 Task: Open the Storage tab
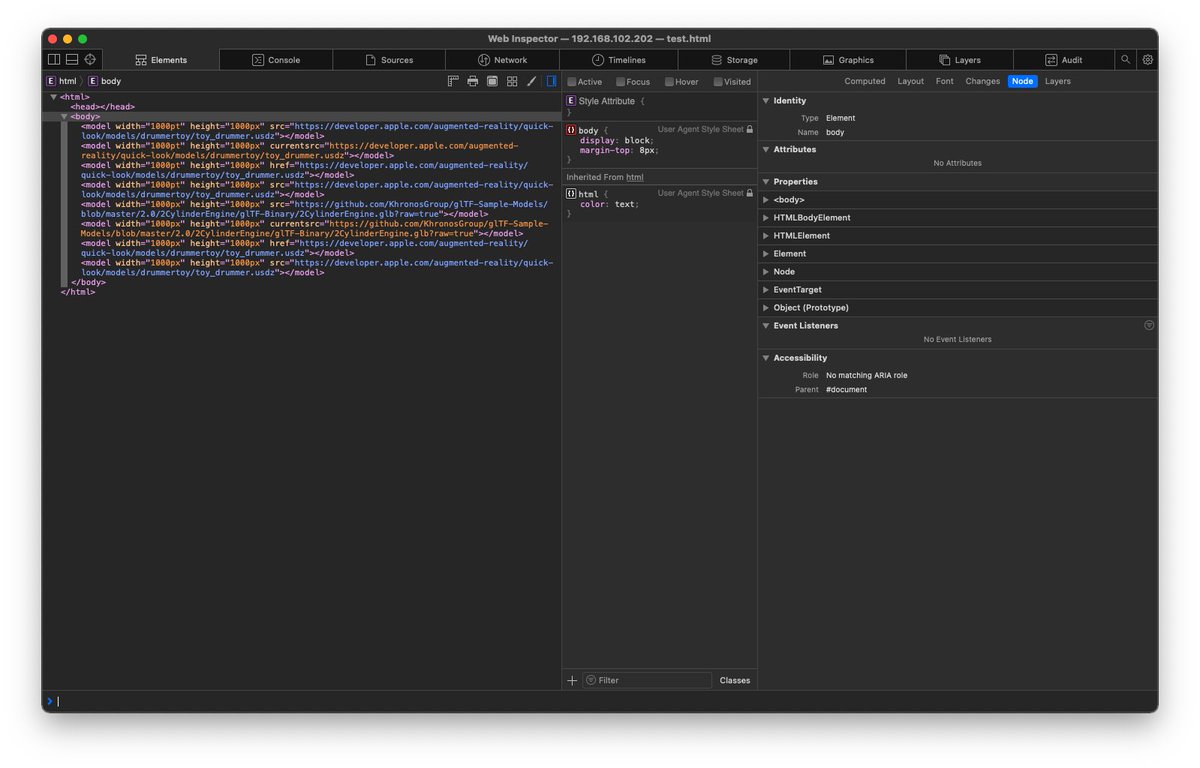(733, 60)
